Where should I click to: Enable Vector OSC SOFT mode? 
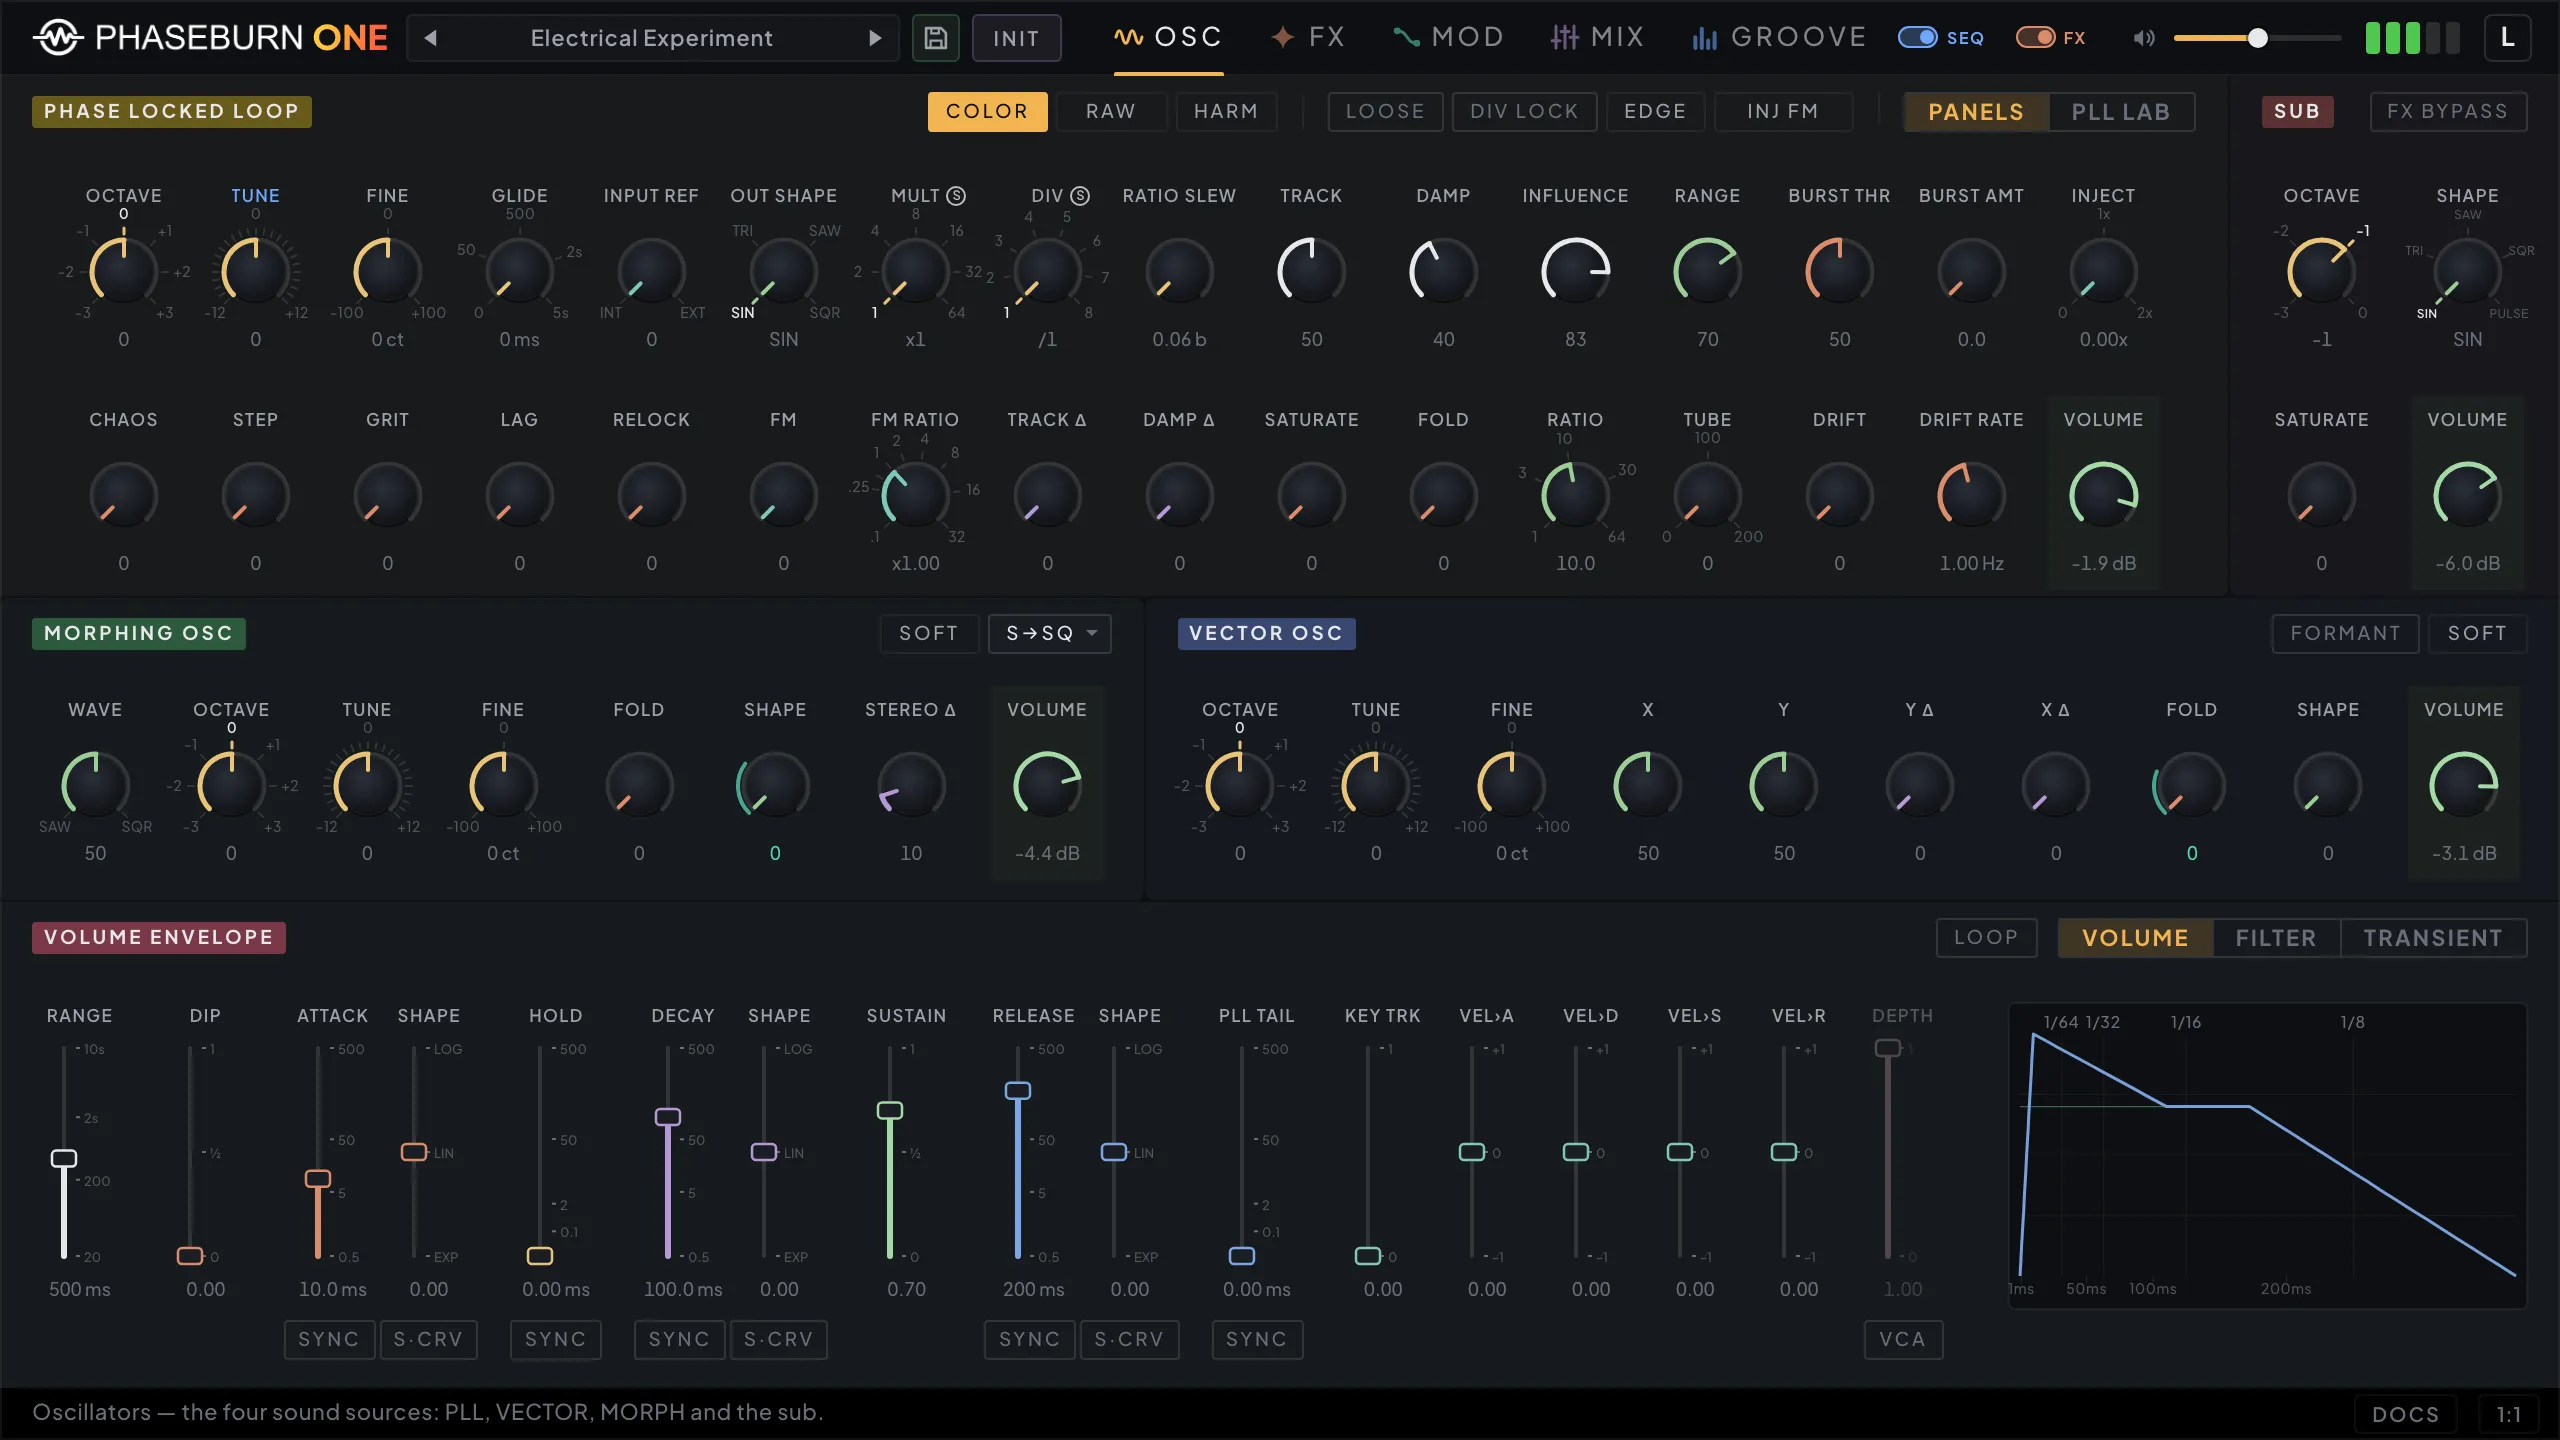[x=2477, y=633]
